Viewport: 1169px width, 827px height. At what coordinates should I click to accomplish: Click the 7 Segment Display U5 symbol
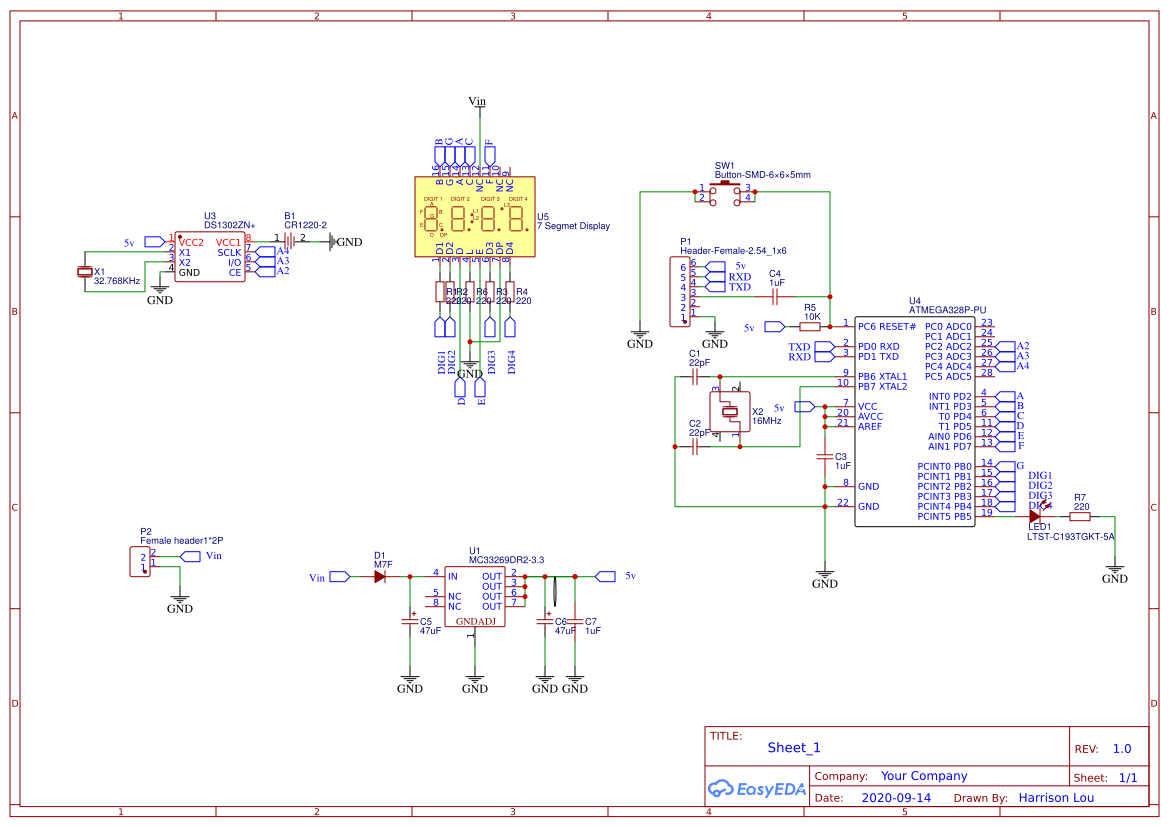pyautogui.click(x=473, y=215)
